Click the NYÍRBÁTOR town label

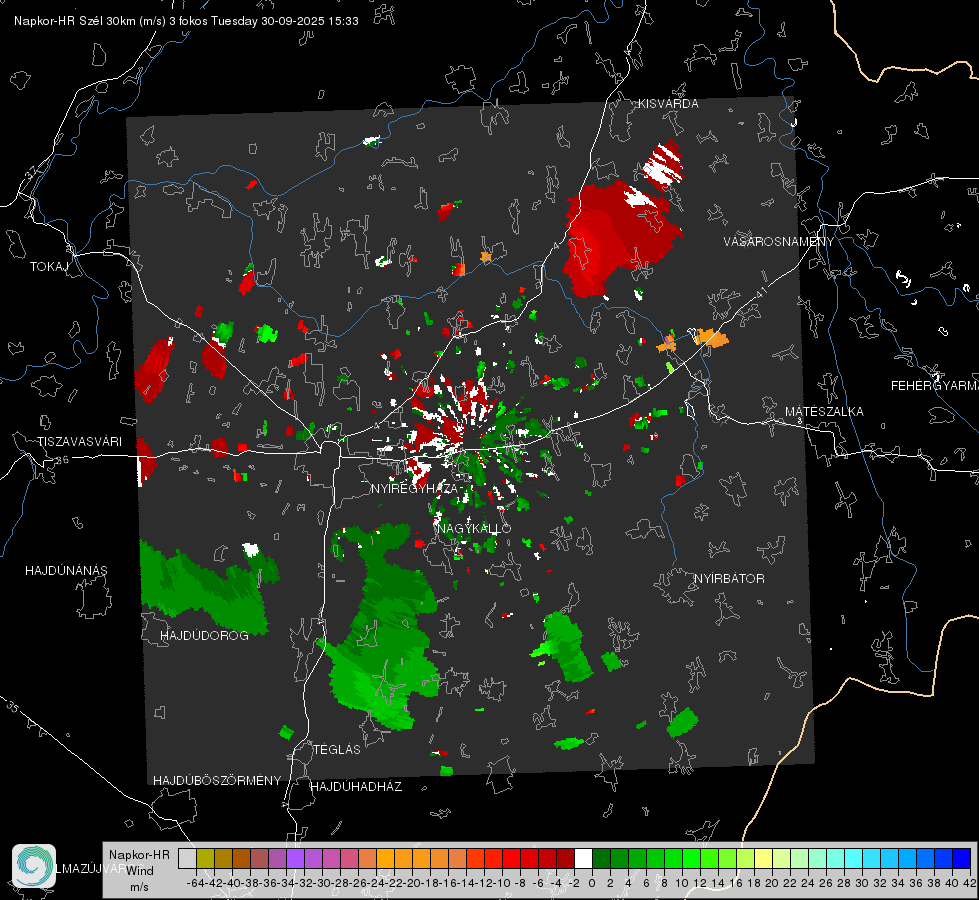pyautogui.click(x=729, y=578)
